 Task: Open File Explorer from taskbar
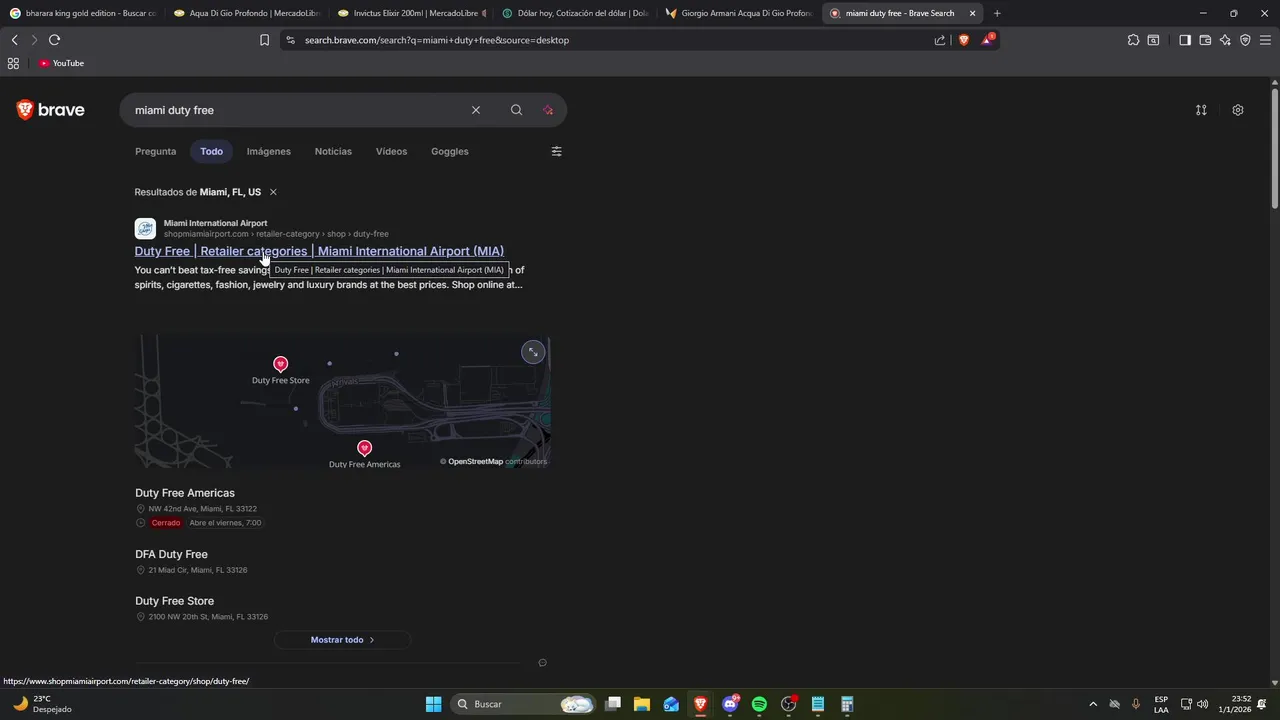[642, 704]
